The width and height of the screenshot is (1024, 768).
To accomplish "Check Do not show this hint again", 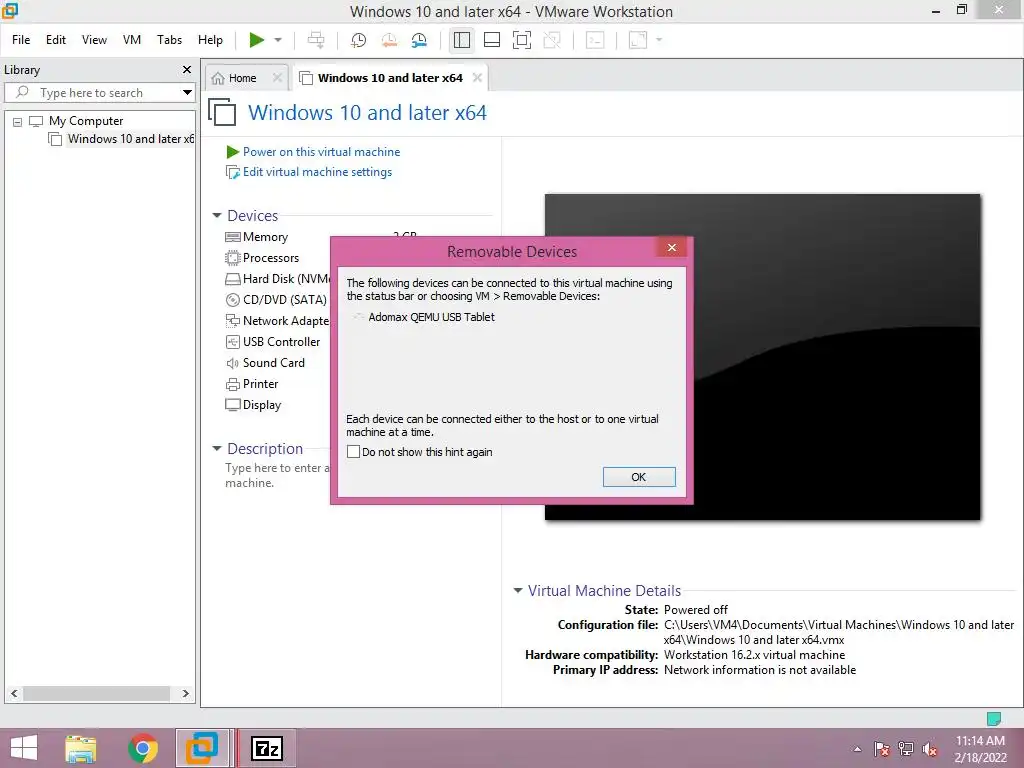I will point(353,452).
